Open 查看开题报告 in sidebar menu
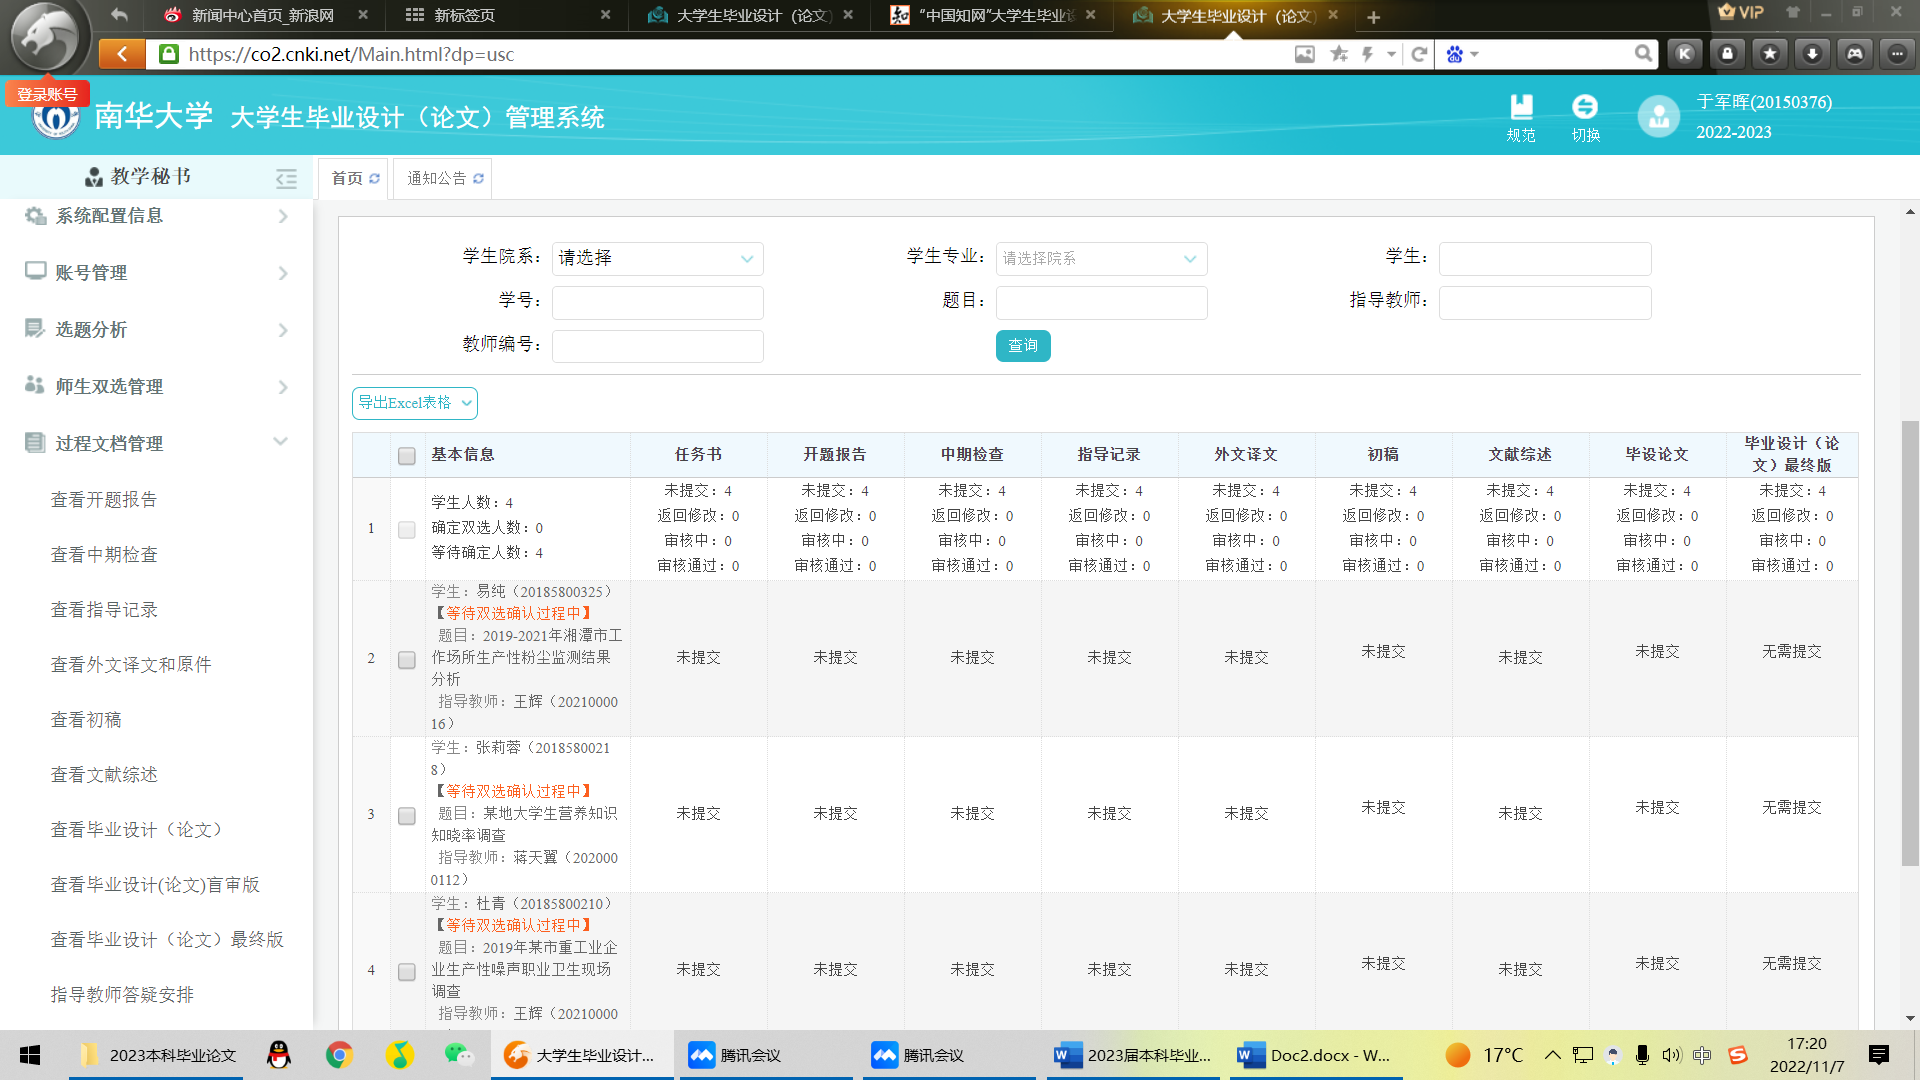 coord(104,500)
